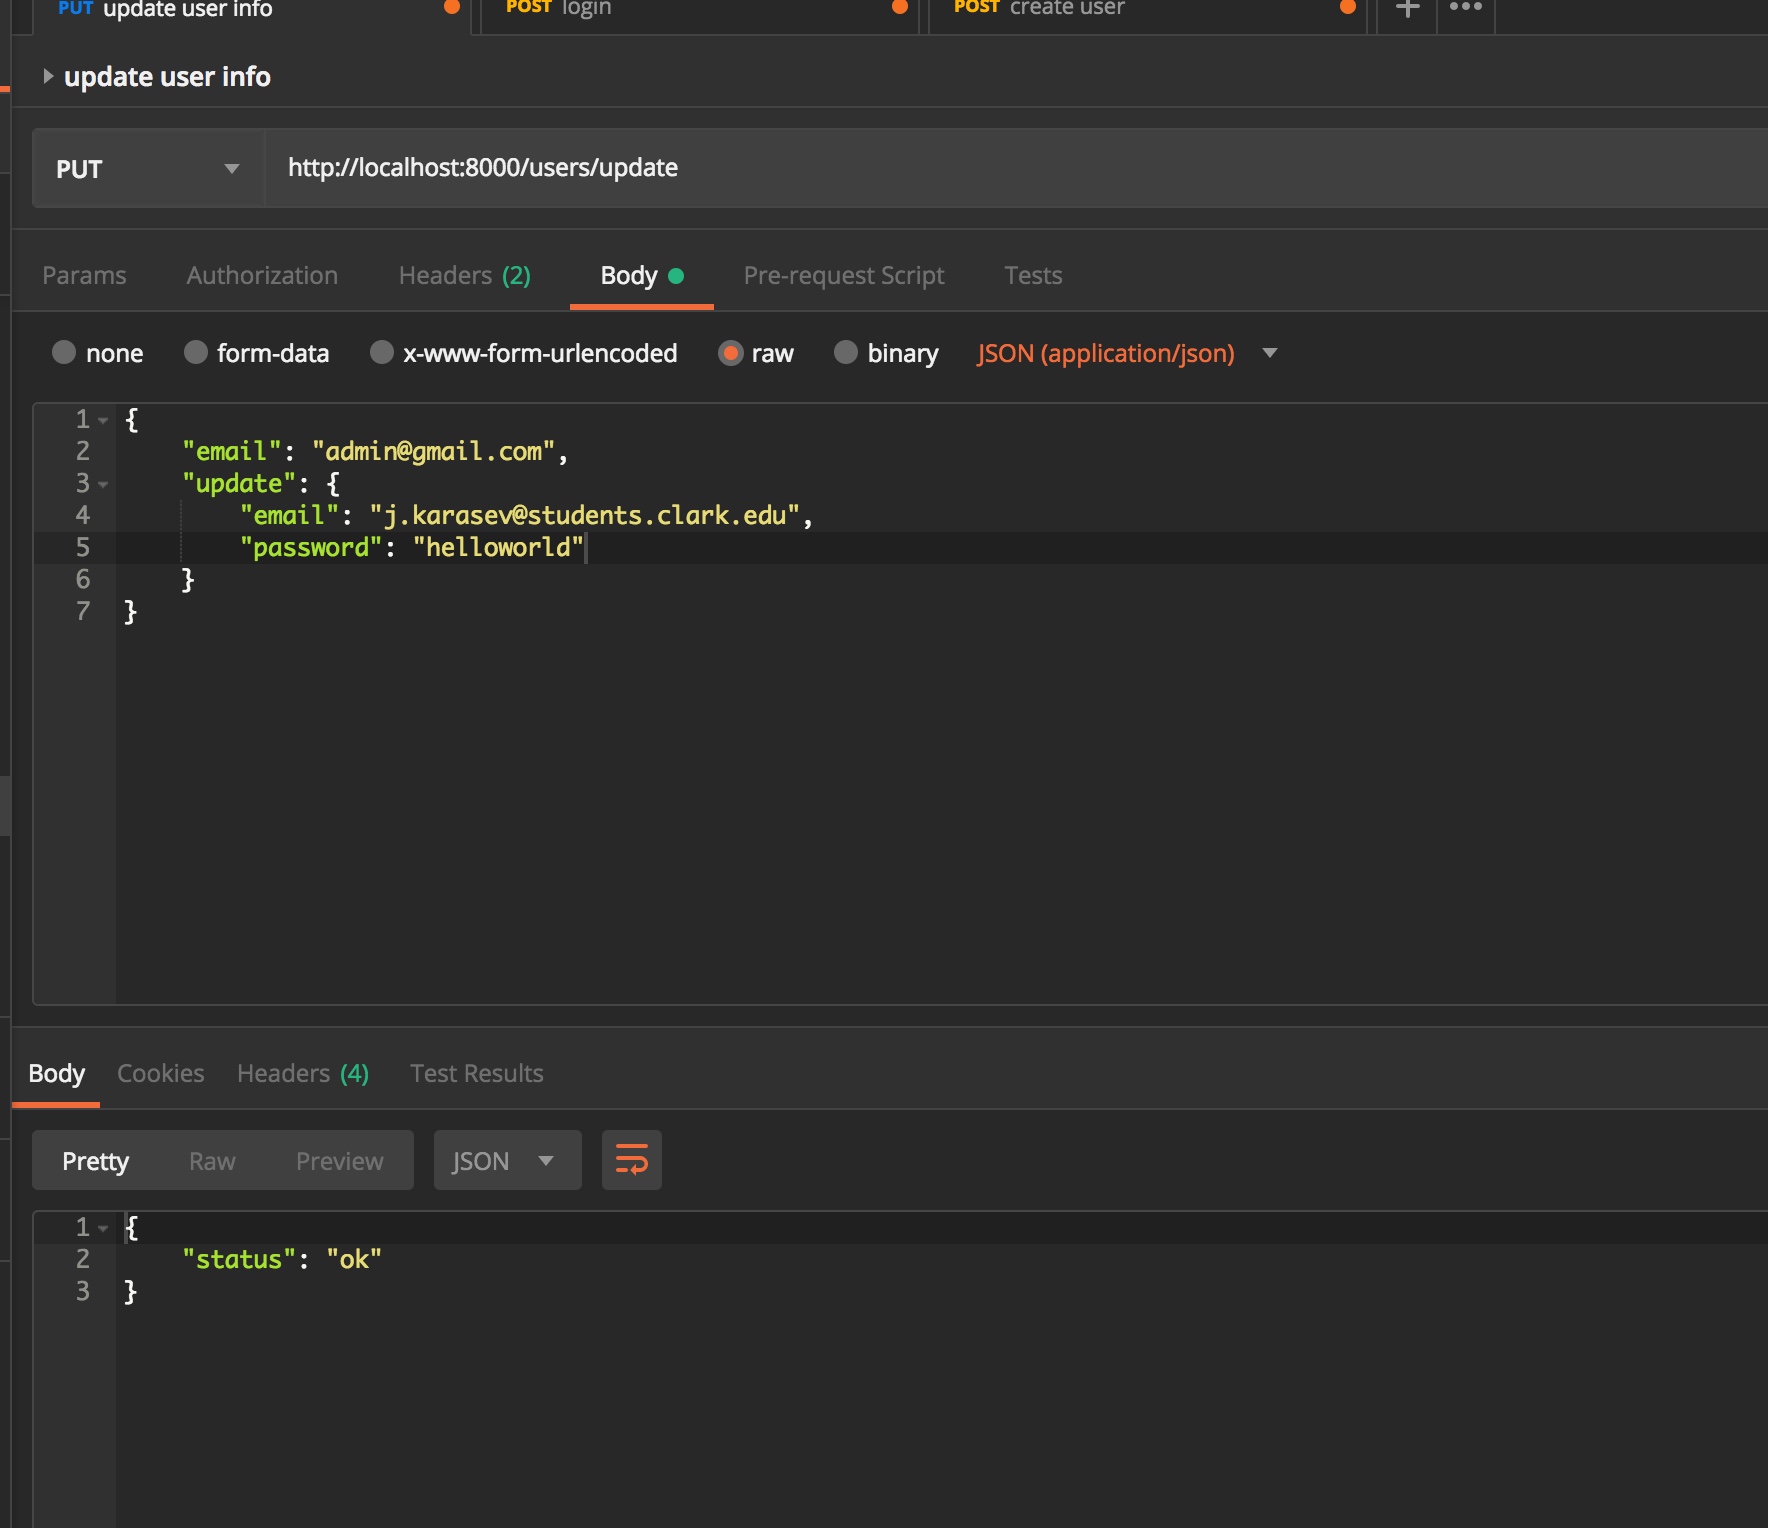Expand the 'update user info' request description
This screenshot has height=1528, width=1768.
click(47, 76)
